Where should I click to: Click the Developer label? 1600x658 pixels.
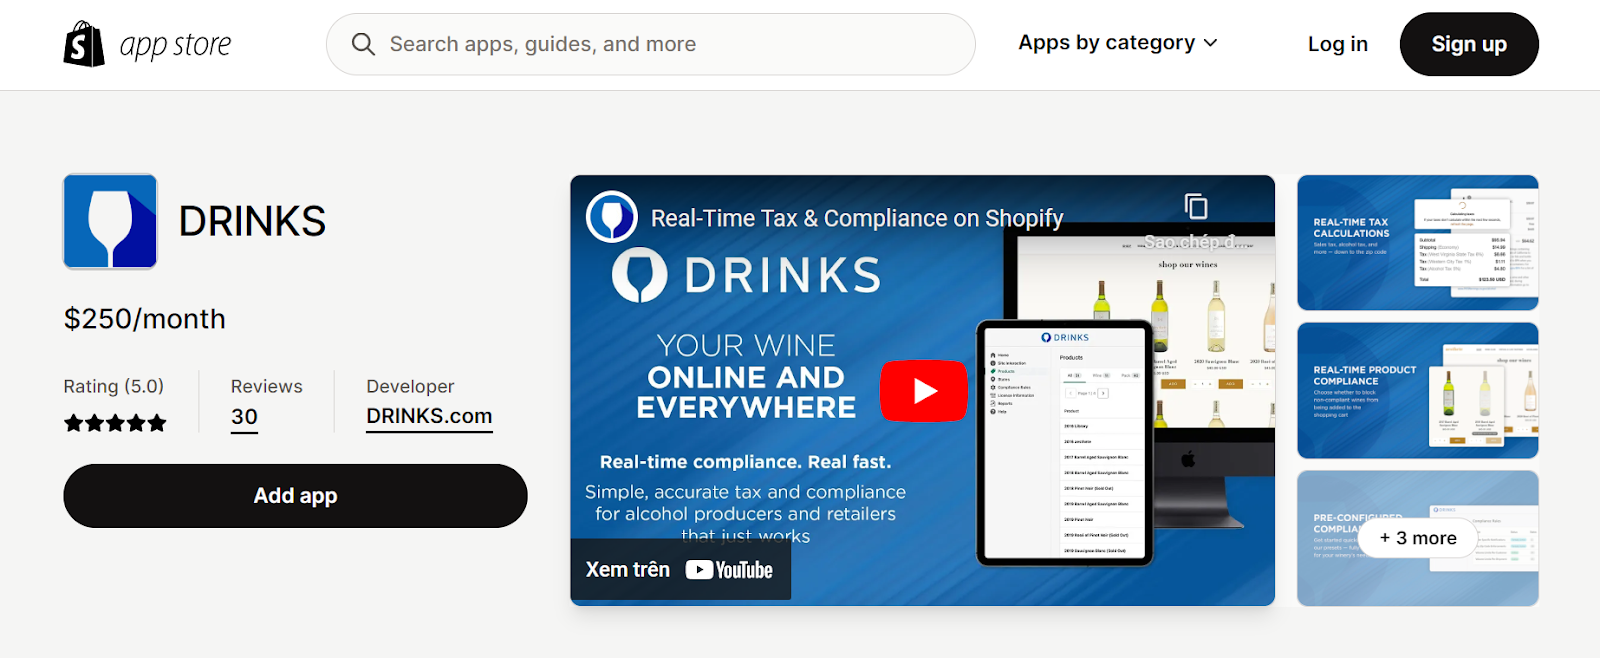click(x=410, y=386)
